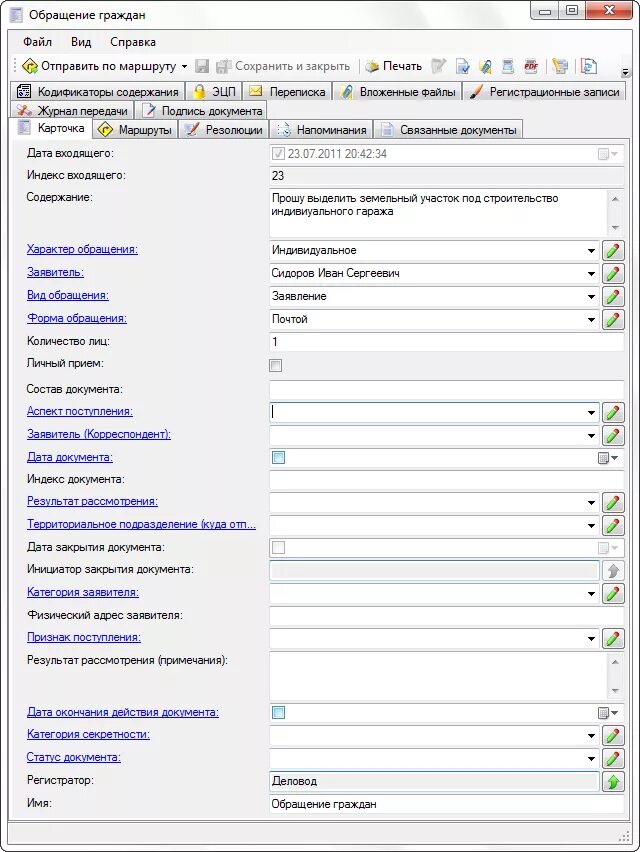Open the Аспект поступления link
The height and width of the screenshot is (852, 640).
[80, 411]
